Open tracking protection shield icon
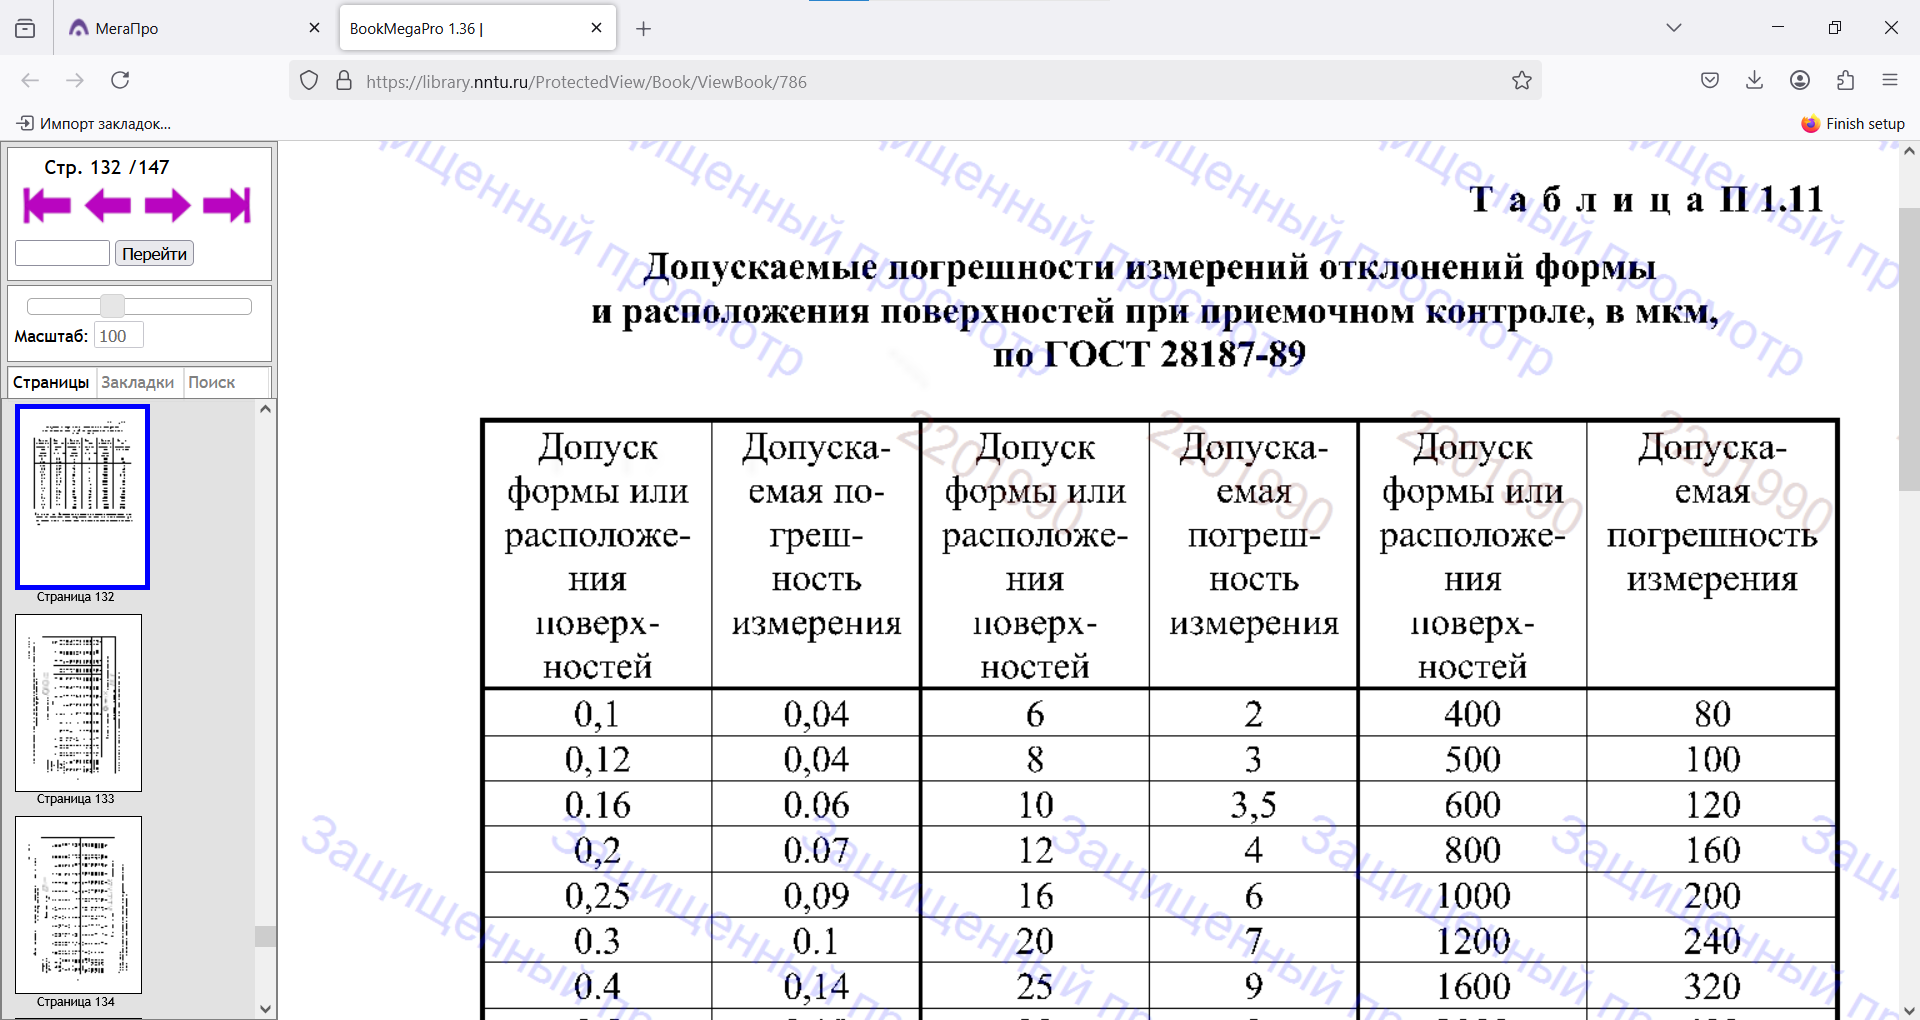 [309, 81]
